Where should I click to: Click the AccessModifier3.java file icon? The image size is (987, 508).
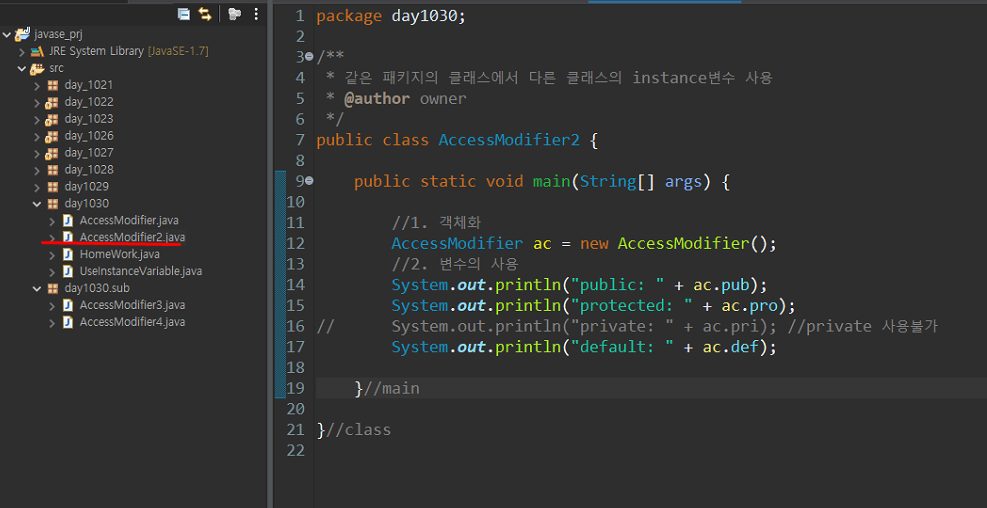[x=68, y=305]
